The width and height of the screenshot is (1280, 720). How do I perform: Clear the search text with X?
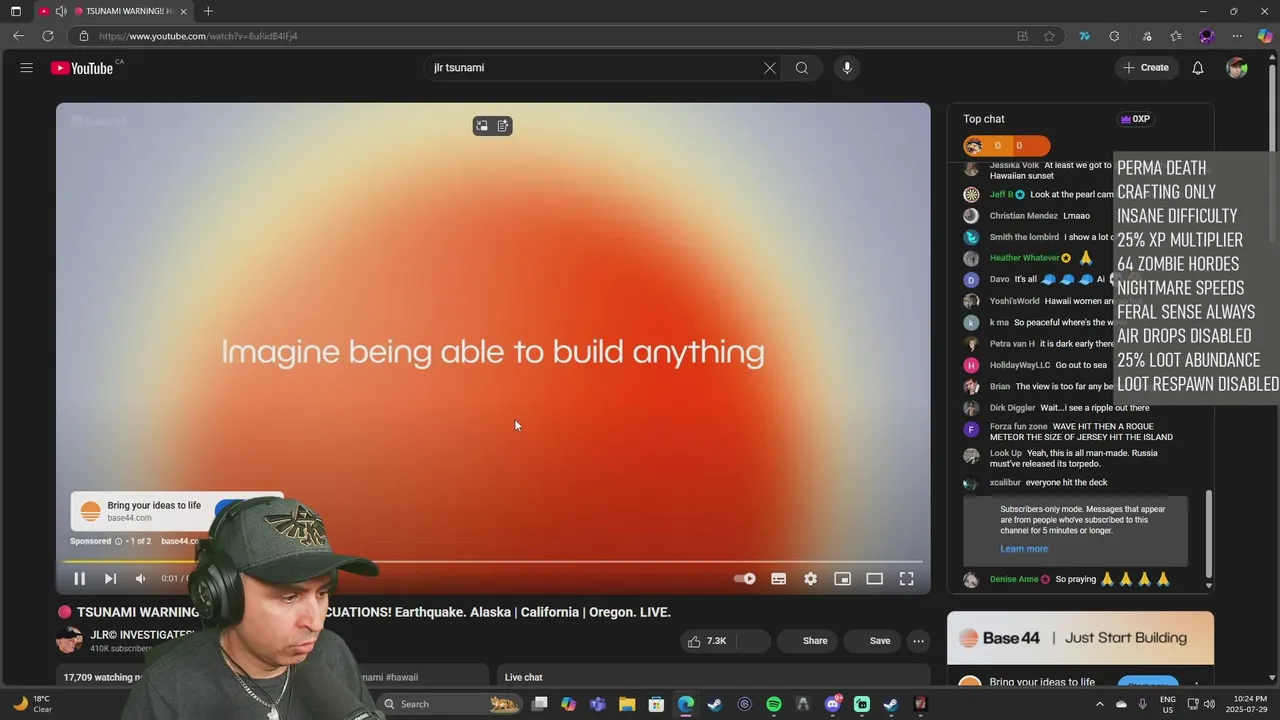[770, 68]
